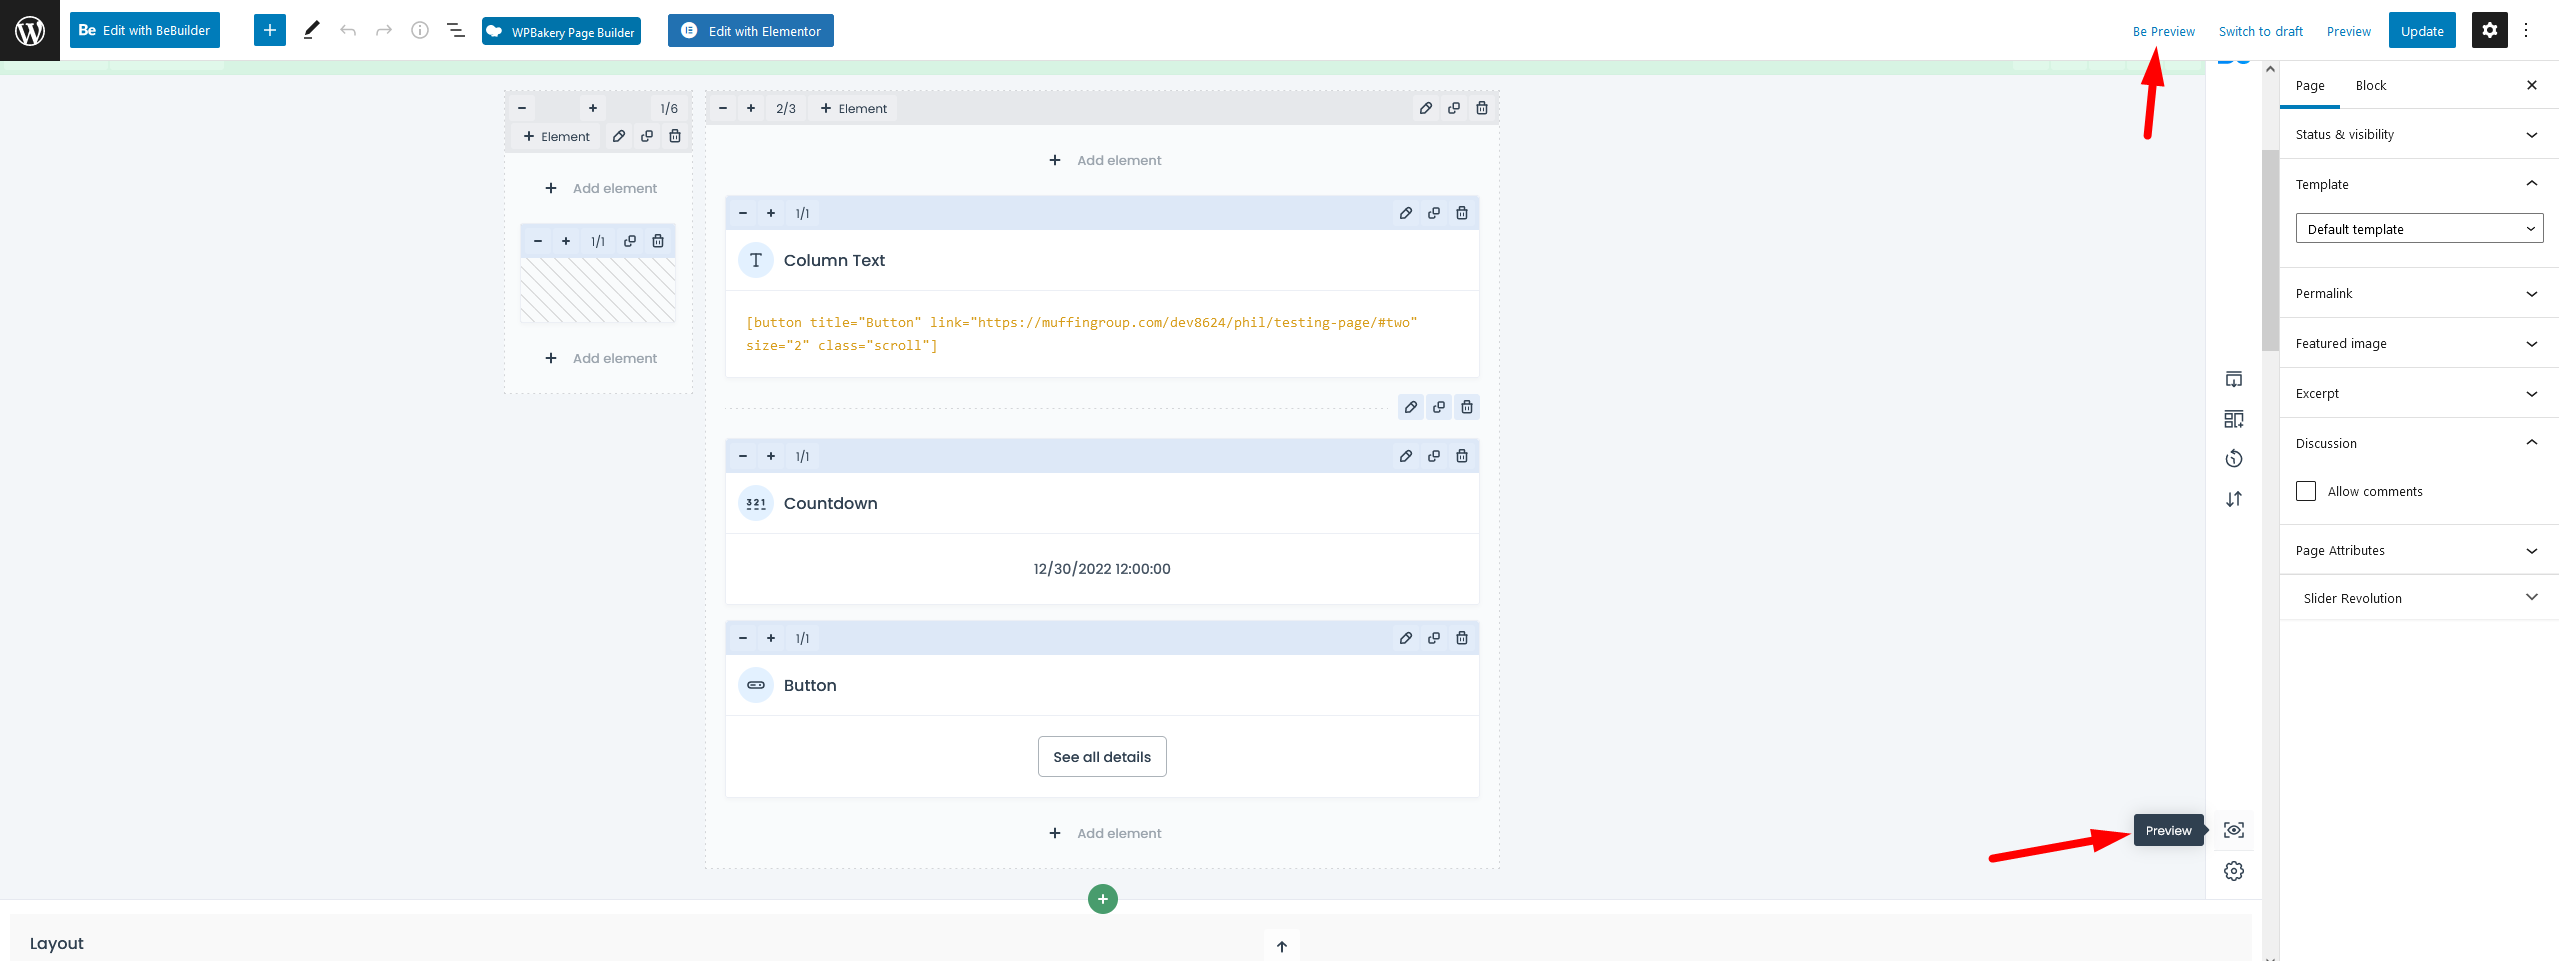Click the Redo arrow
2559x961 pixels.
(384, 30)
